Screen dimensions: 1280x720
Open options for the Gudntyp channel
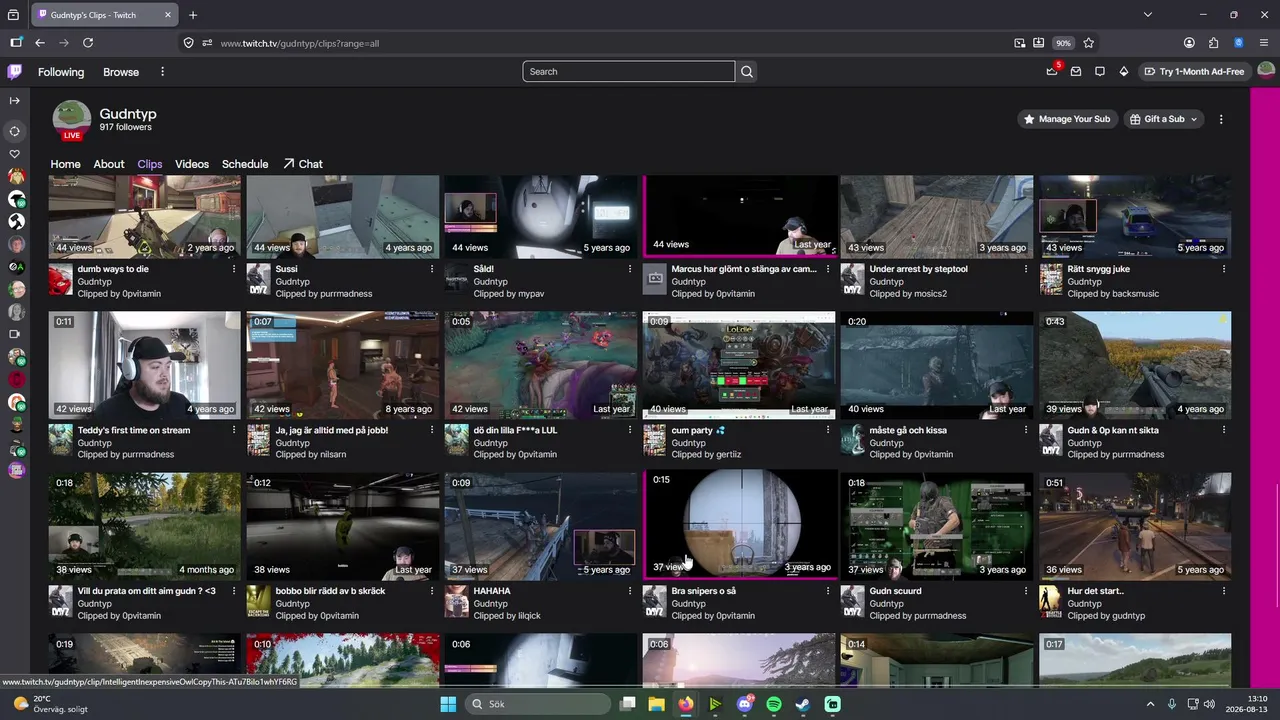tap(1221, 119)
